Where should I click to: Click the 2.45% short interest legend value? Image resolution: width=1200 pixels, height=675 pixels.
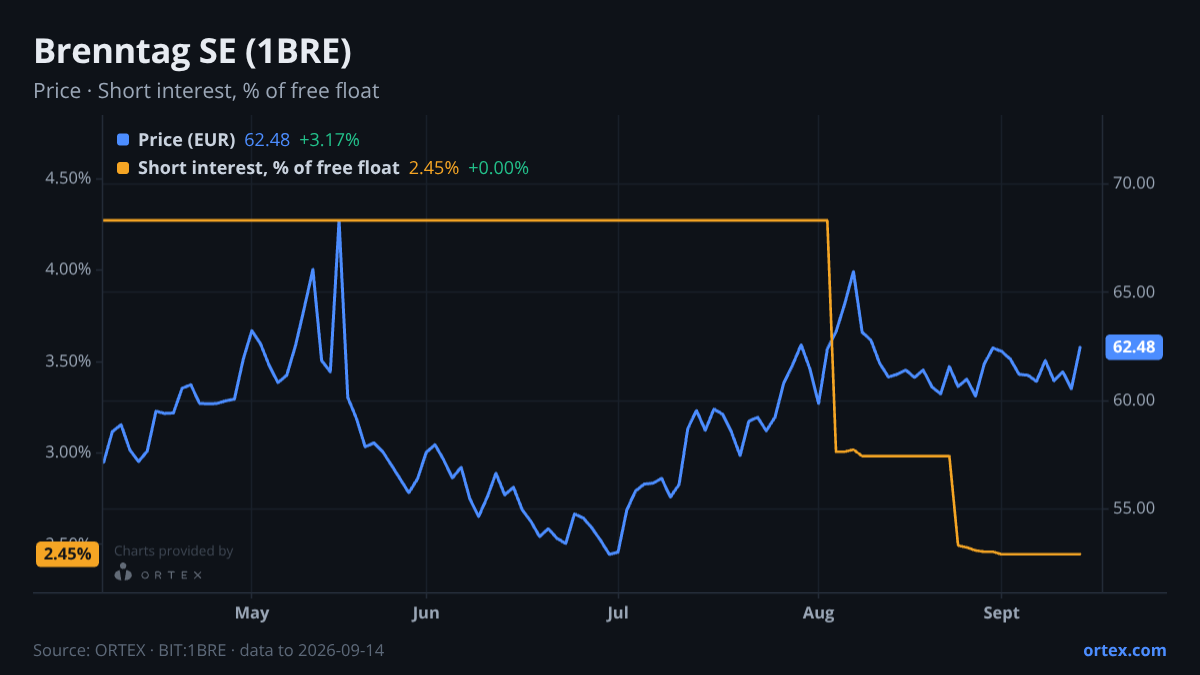(434, 168)
